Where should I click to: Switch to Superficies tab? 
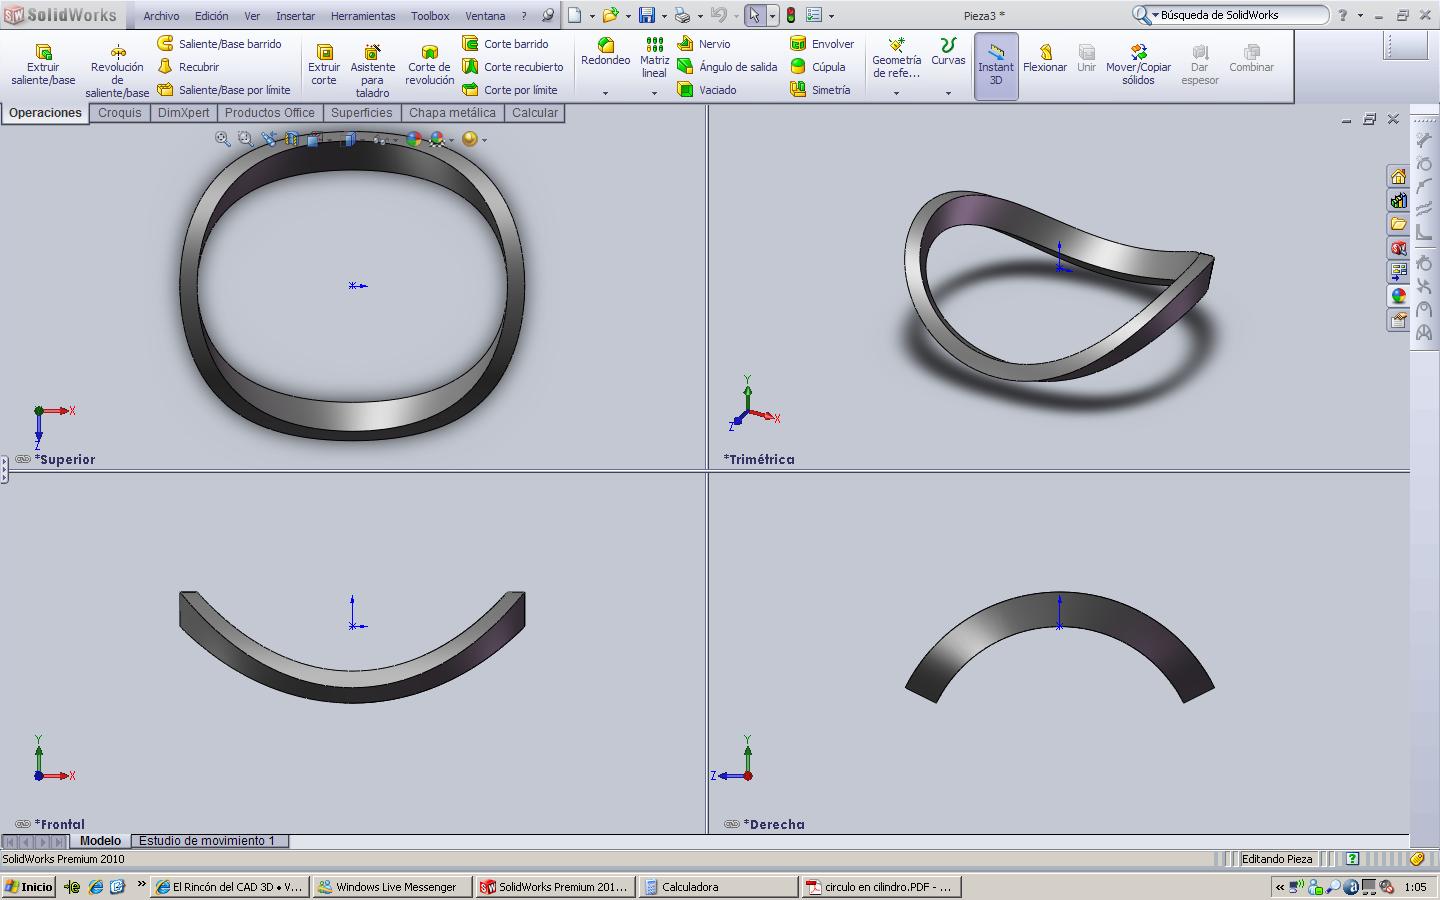362,113
